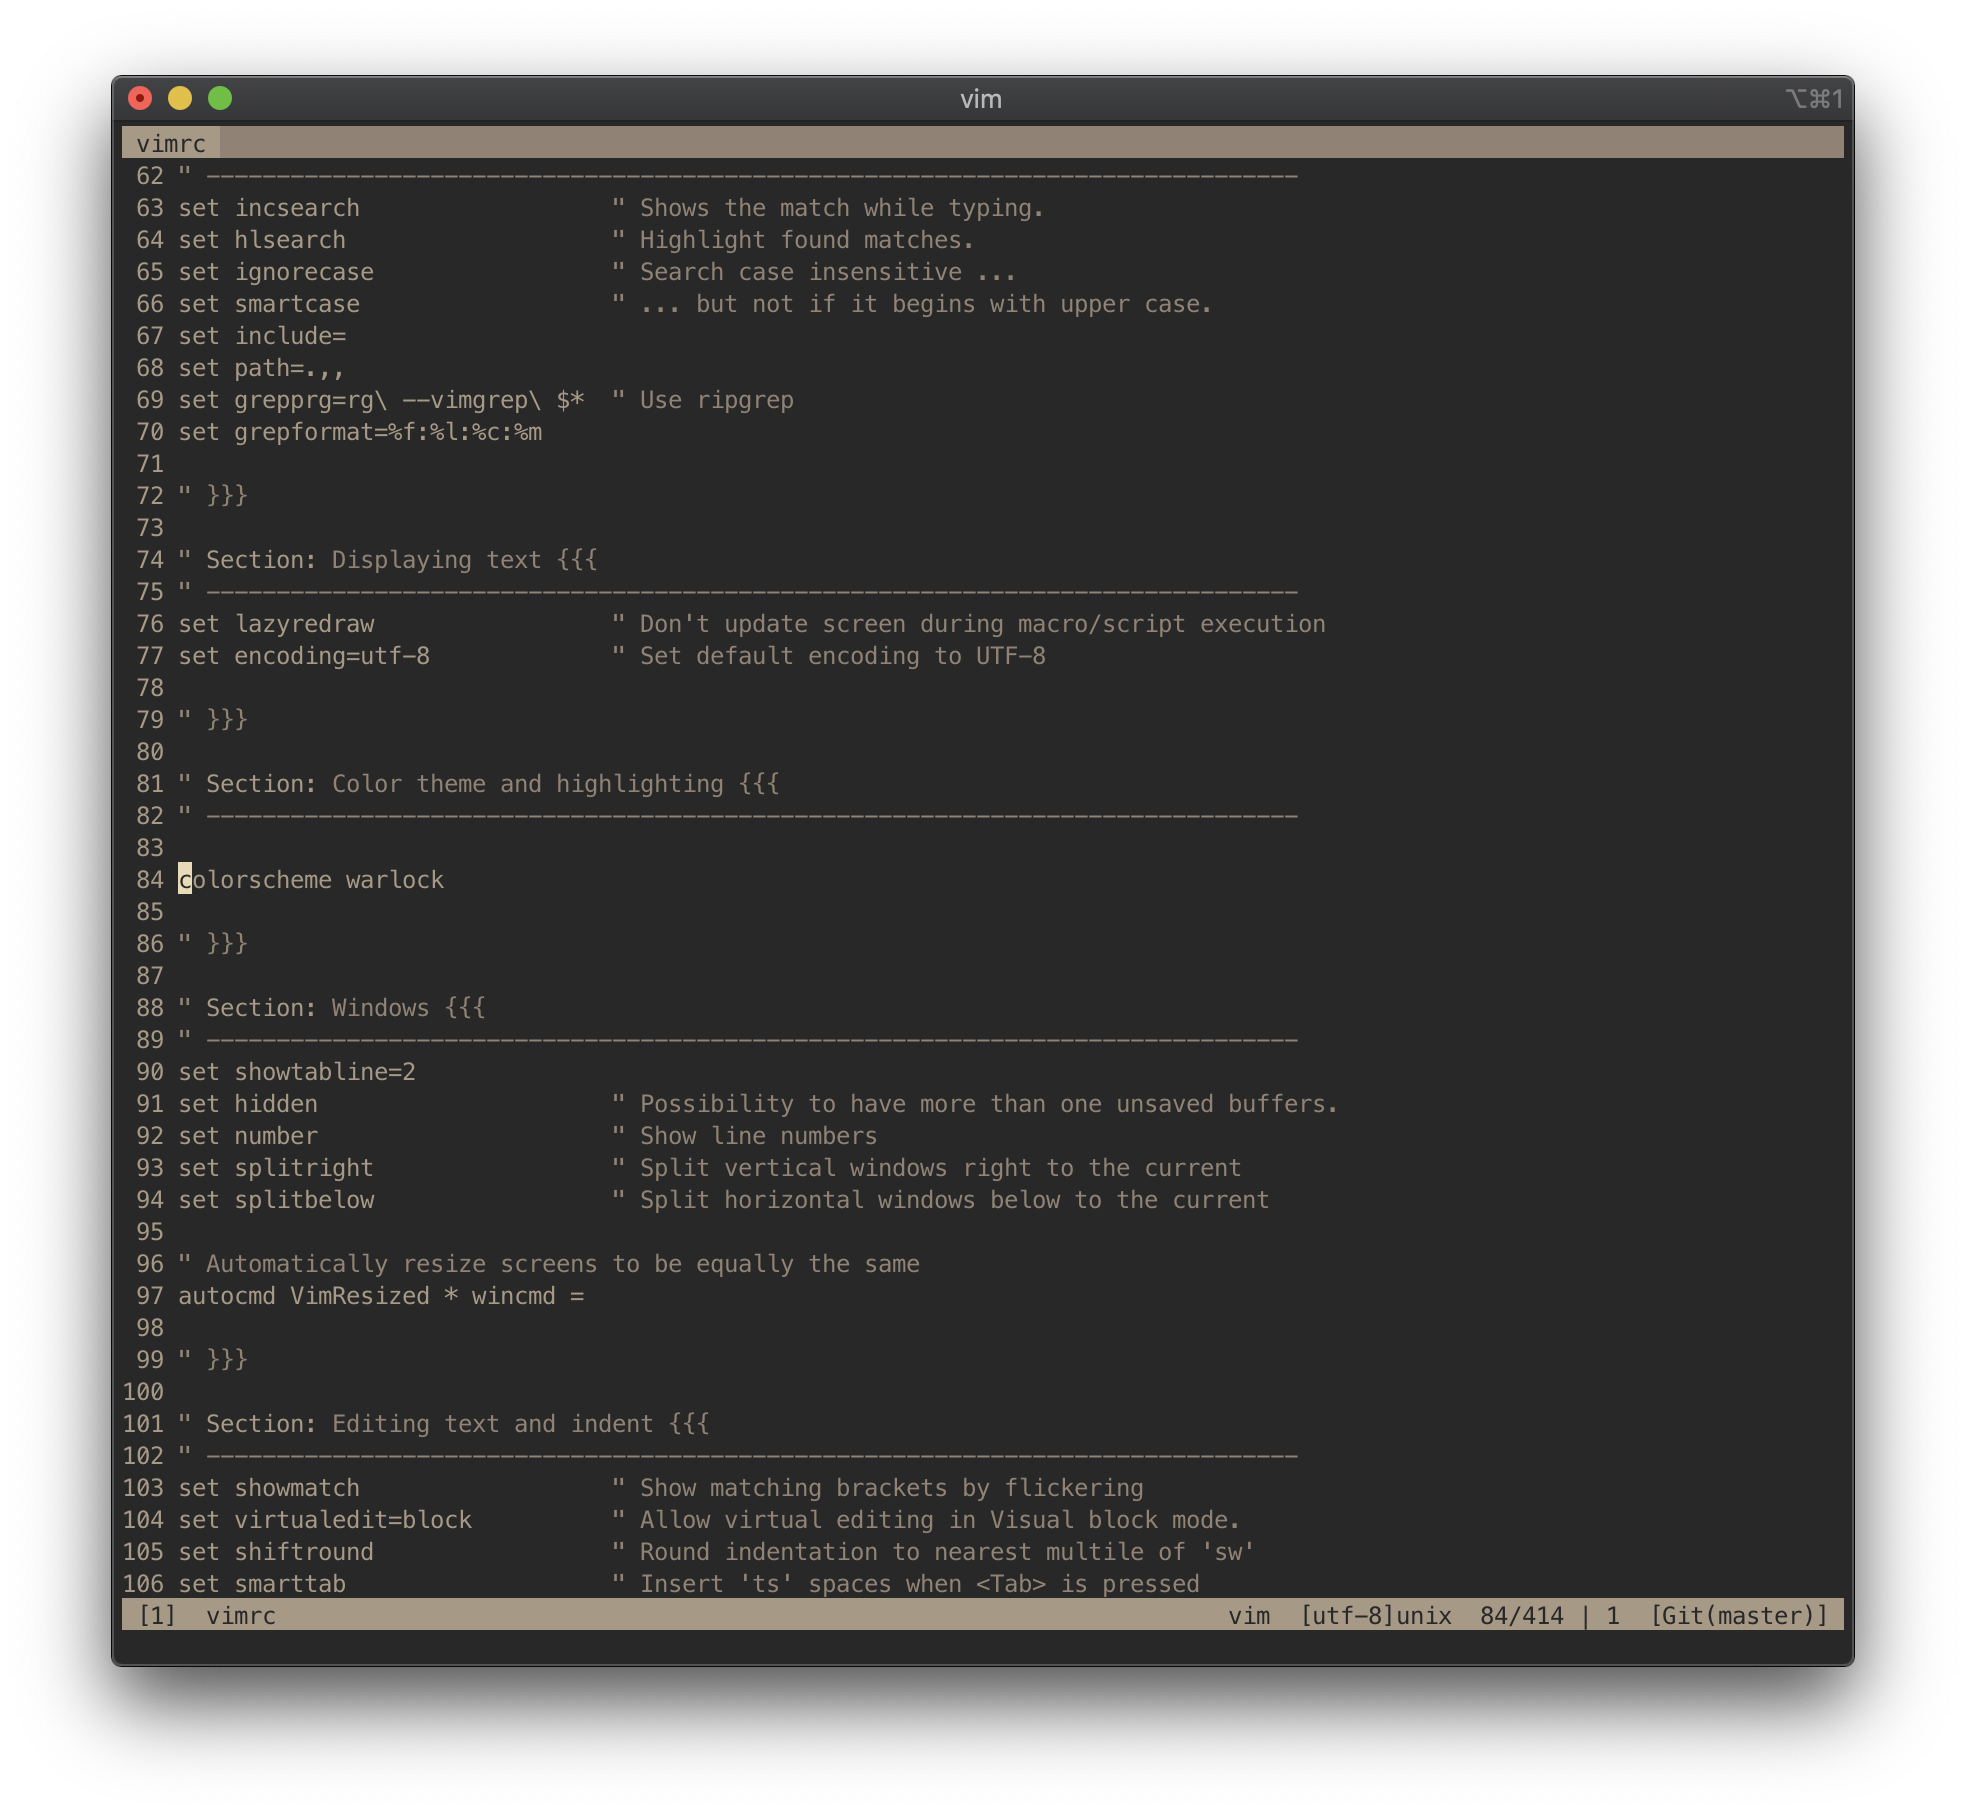Click the ⌥⌘1 shortcut indicator in titlebar
Screen dimensions: 1966x1814
tap(1813, 99)
